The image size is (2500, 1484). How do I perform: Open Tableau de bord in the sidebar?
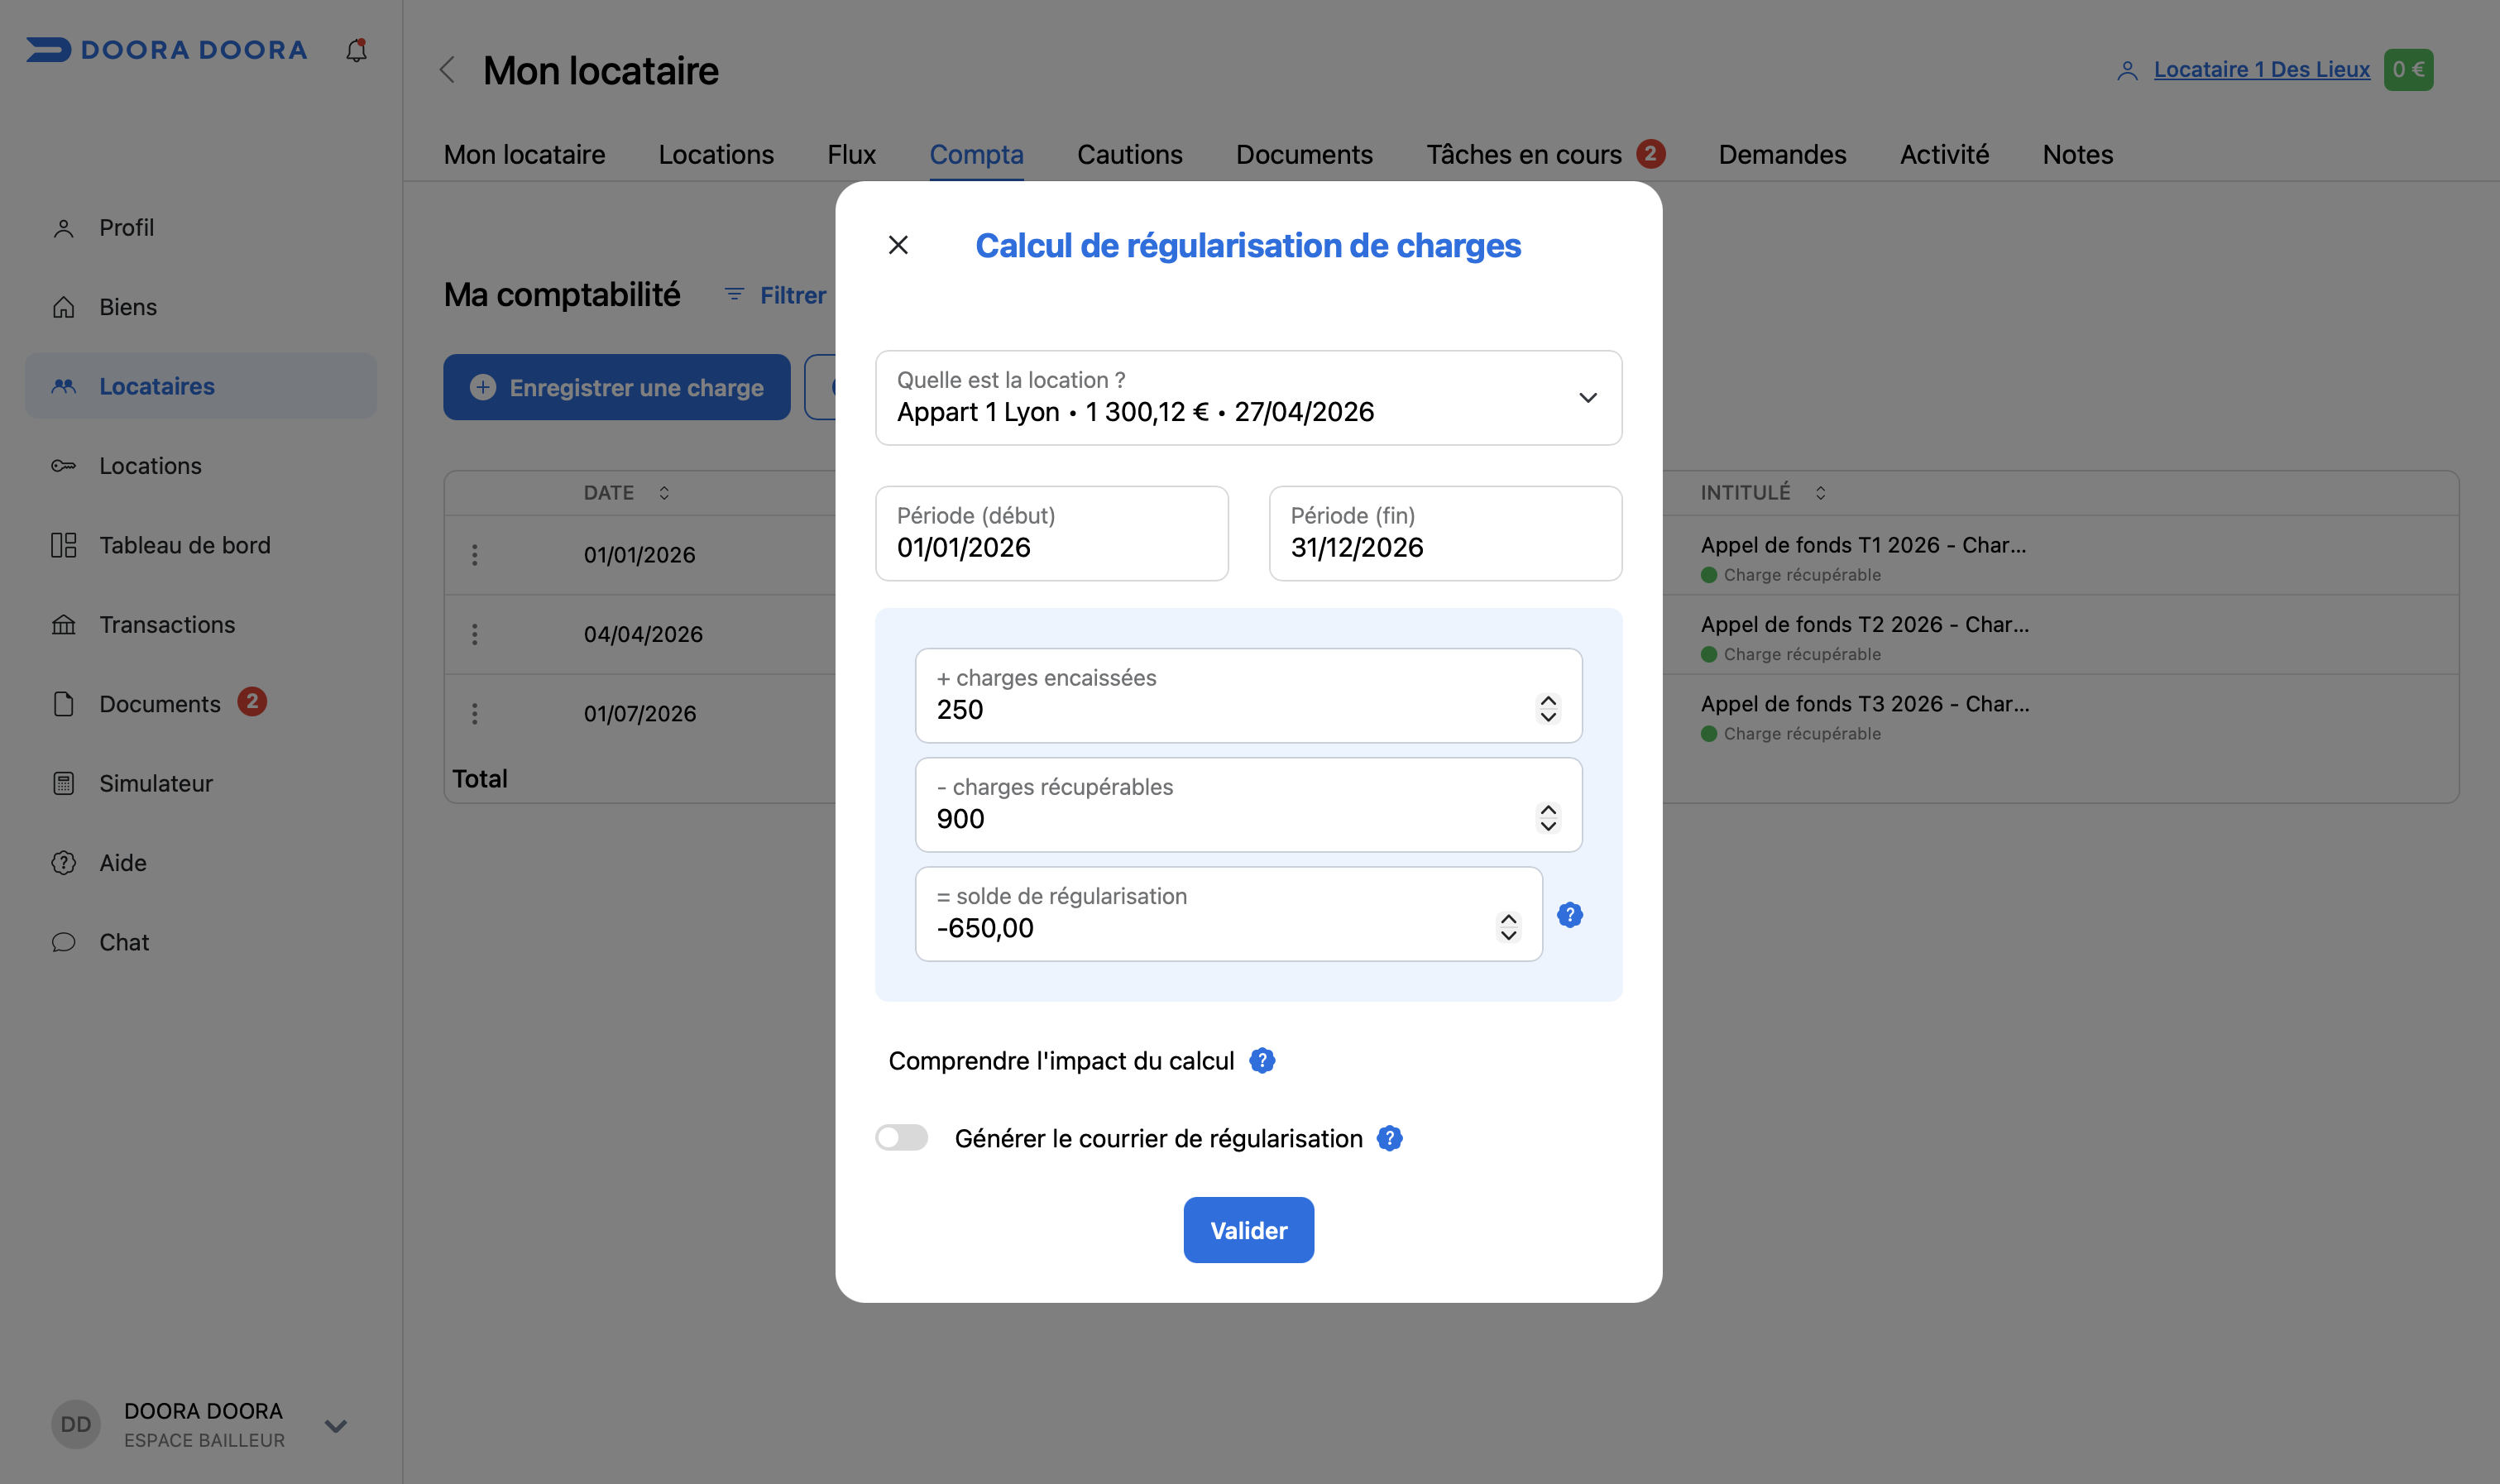pos(201,545)
